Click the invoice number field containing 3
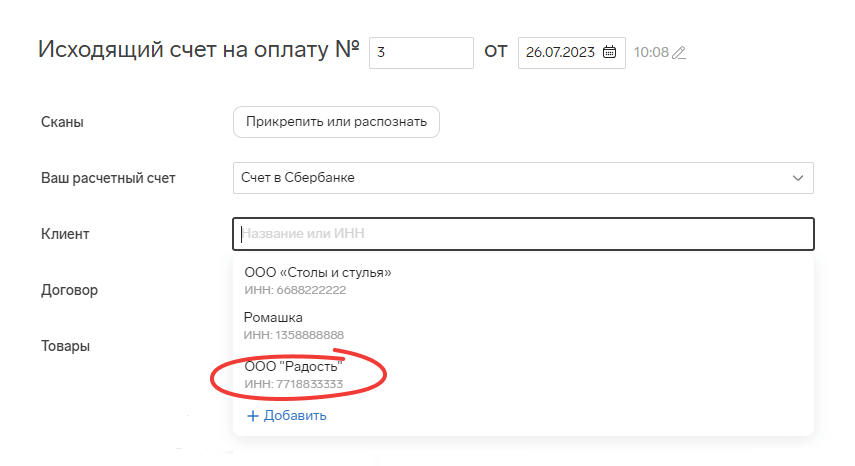This screenshot has height=466, width=855. (x=421, y=53)
